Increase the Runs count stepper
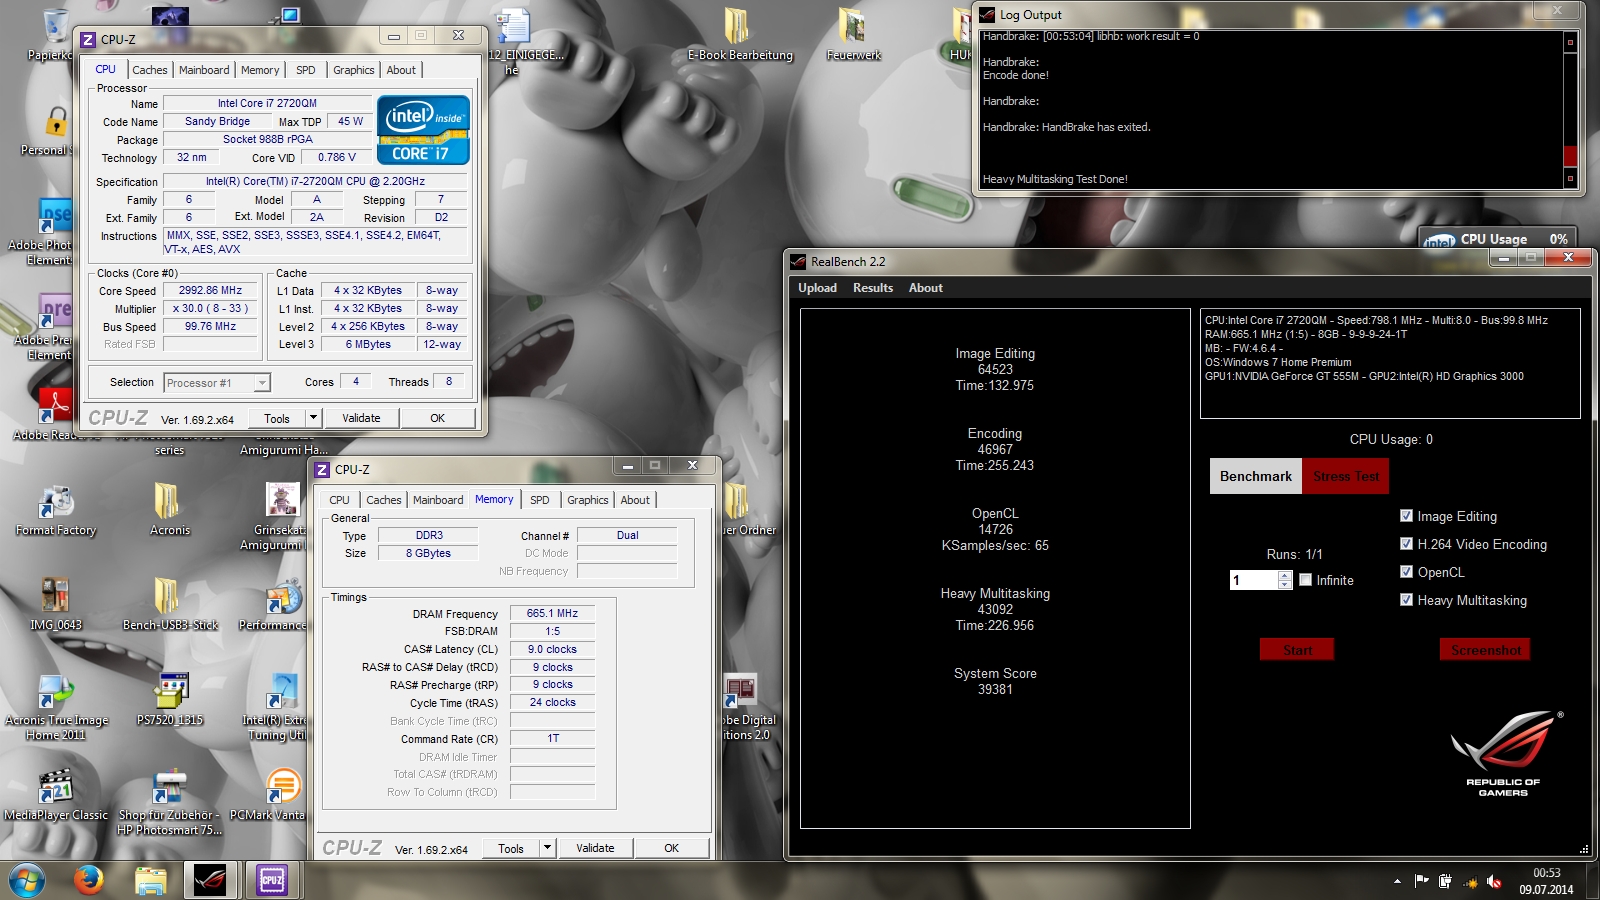 click(x=1285, y=575)
